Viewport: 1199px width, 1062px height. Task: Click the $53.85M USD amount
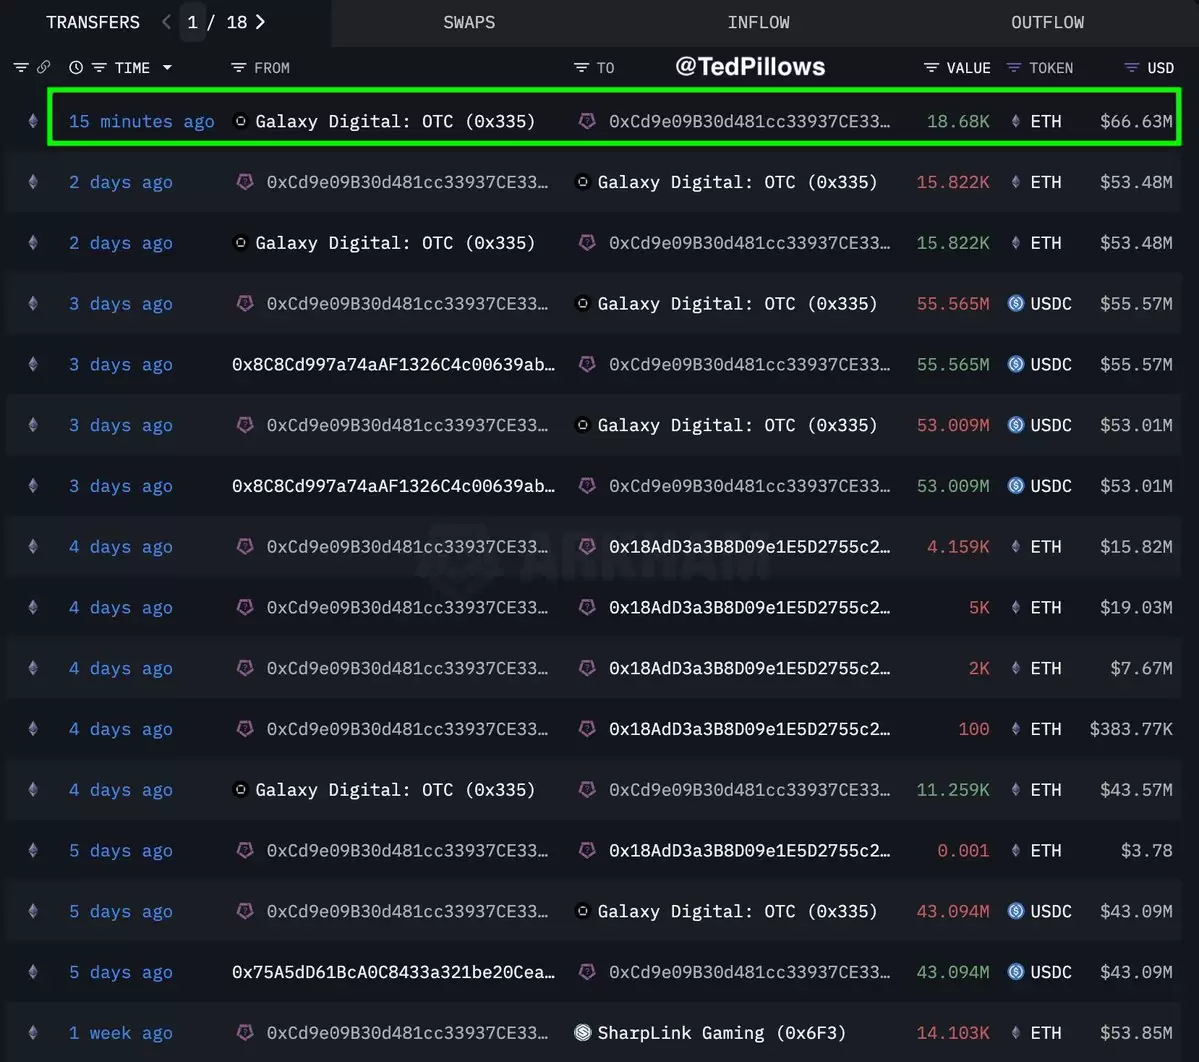pyautogui.click(x=1136, y=1033)
